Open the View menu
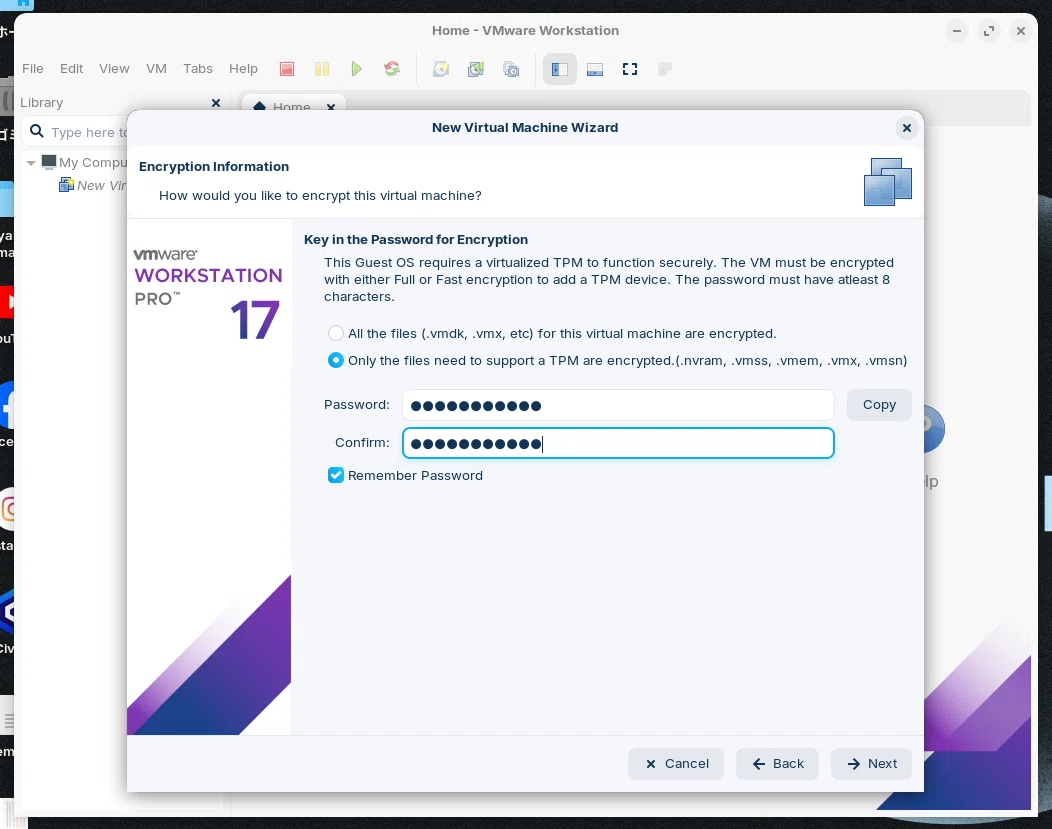The image size is (1052, 829). [x=114, y=68]
